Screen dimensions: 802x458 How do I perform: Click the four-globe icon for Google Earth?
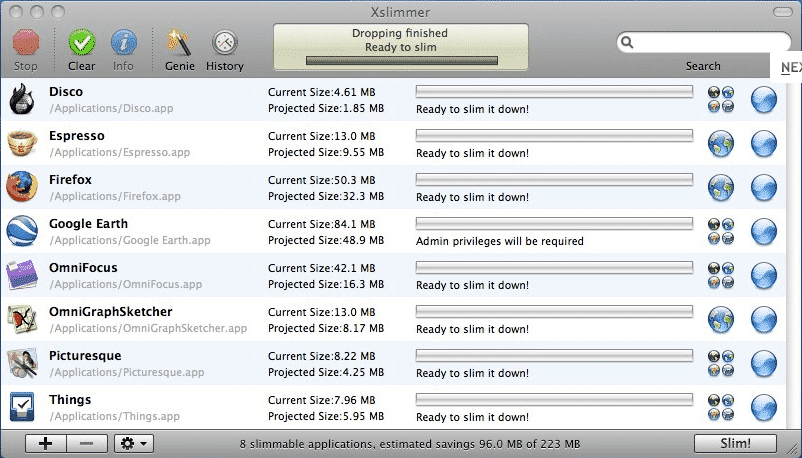tap(721, 232)
